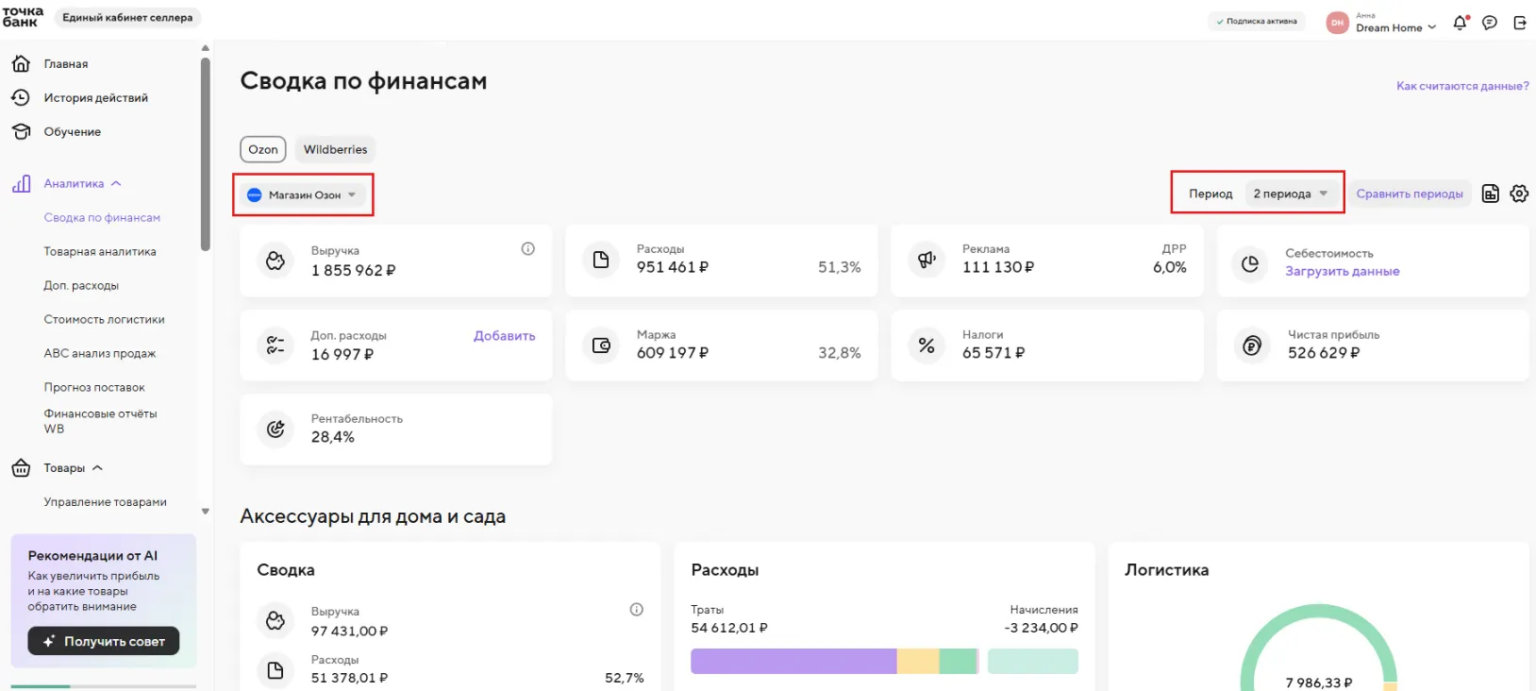
Task: Switch to the Wildberries marketplace tab
Action: (335, 149)
